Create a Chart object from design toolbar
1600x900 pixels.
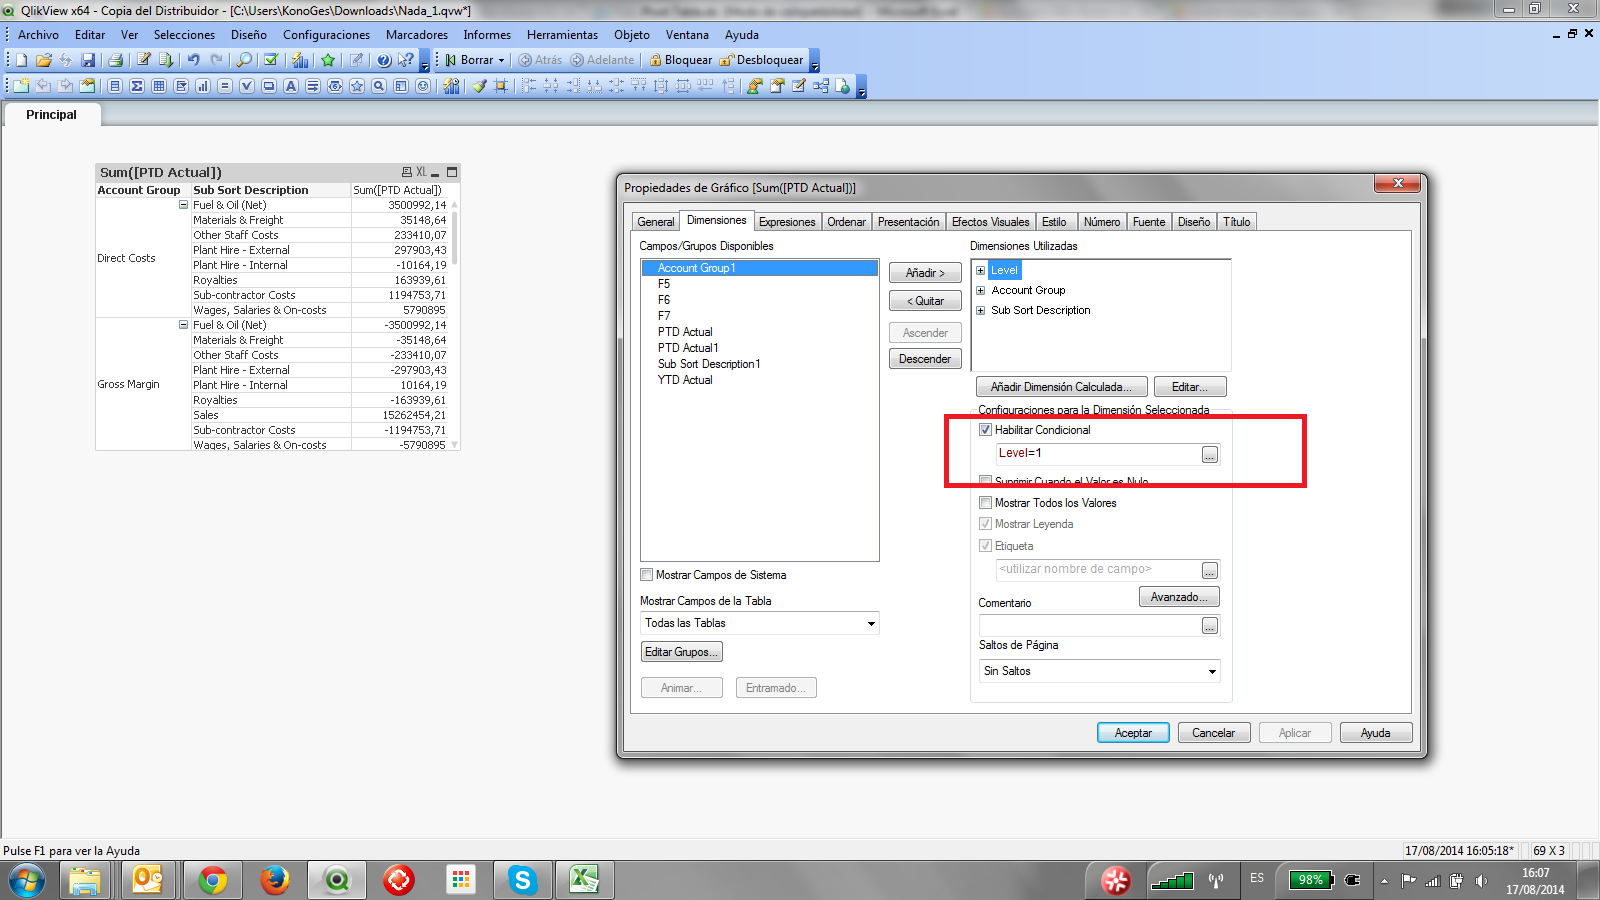[x=203, y=86]
